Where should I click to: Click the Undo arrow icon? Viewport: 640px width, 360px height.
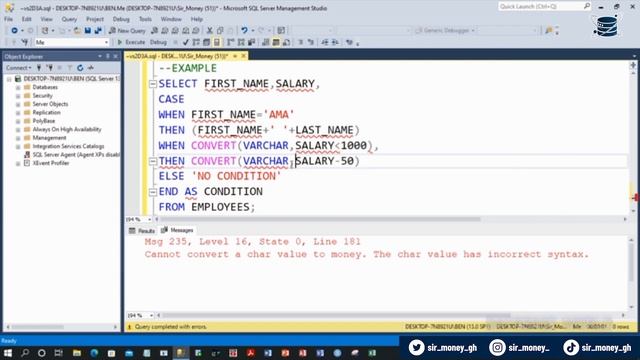244,31
